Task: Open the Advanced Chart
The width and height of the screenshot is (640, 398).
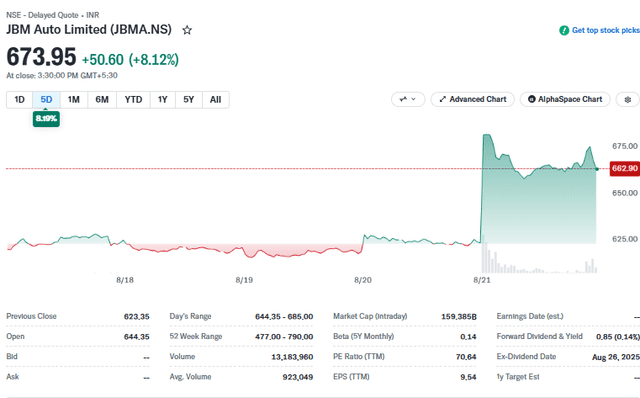Action: pyautogui.click(x=473, y=99)
